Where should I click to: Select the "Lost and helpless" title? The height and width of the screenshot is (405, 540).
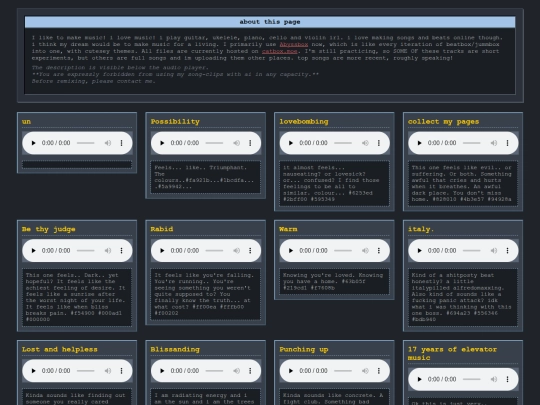(x=60, y=349)
